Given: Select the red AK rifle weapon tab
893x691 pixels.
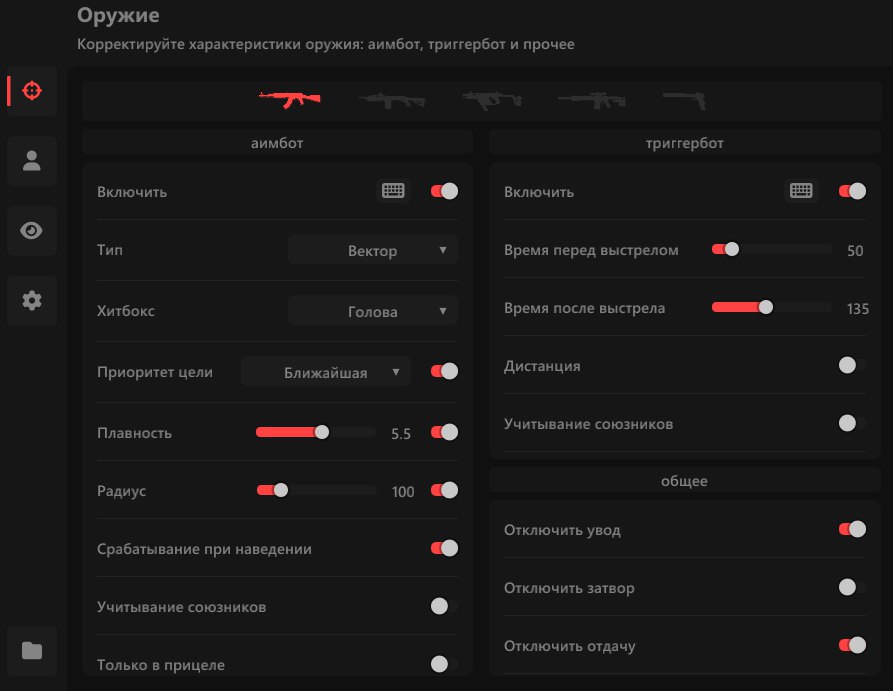Looking at the screenshot, I should [x=290, y=98].
